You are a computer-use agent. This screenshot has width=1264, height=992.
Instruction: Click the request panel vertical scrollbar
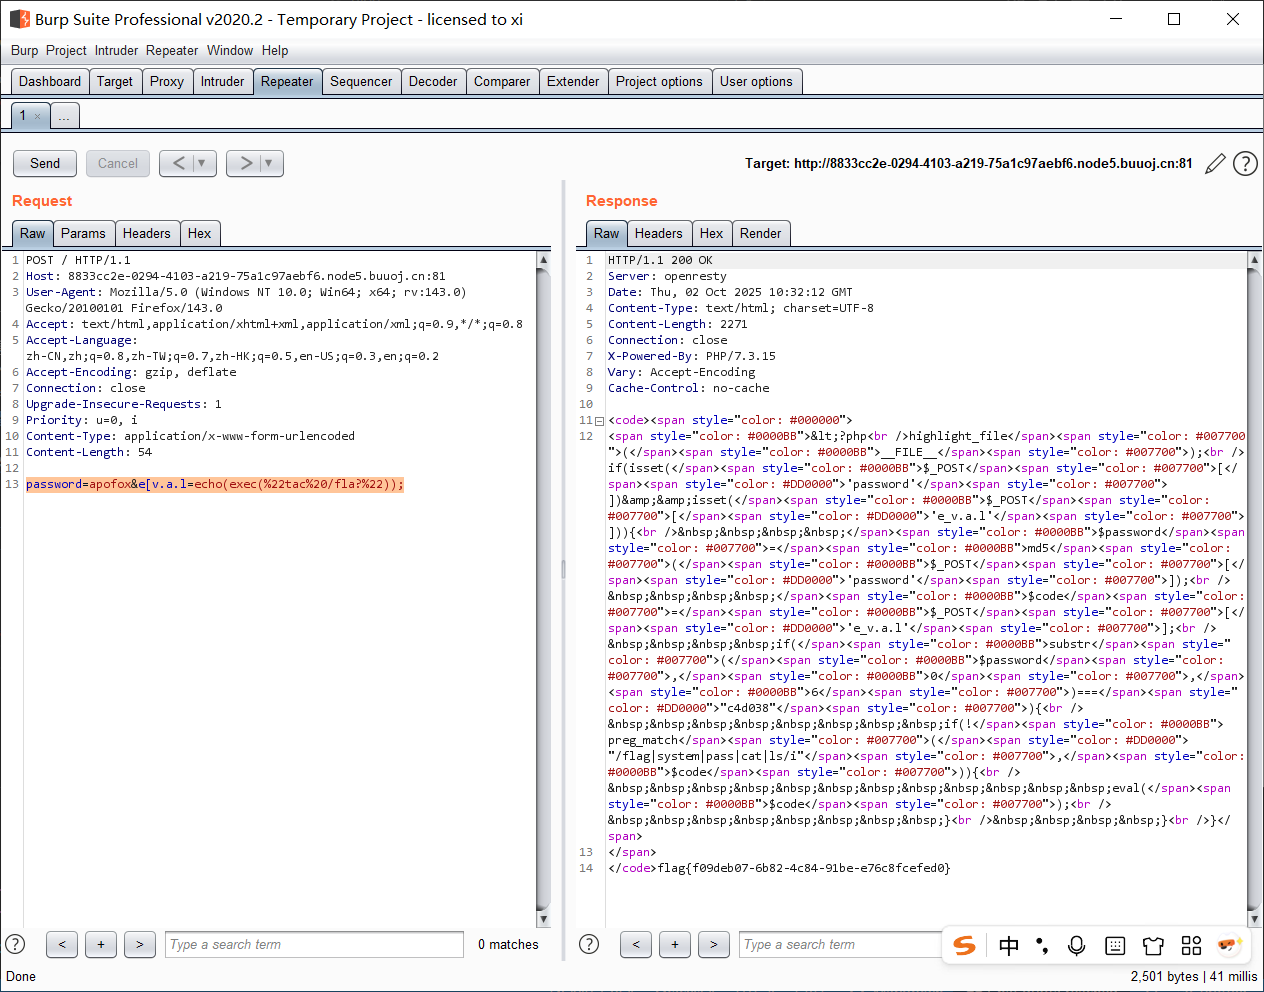[543, 590]
